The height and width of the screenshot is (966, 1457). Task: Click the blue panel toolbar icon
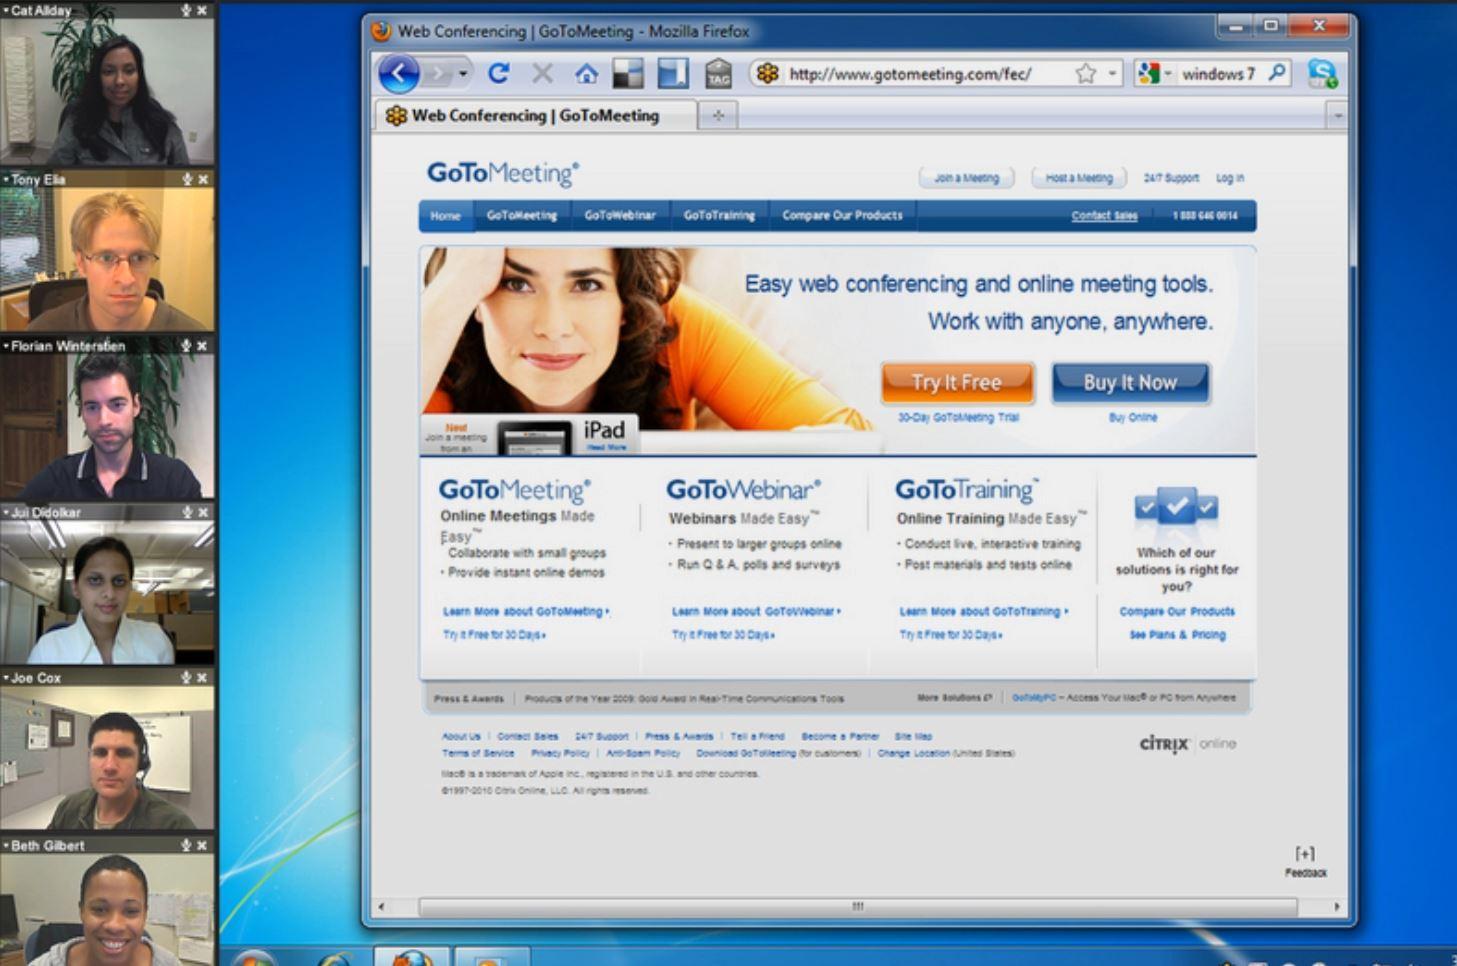coord(673,73)
